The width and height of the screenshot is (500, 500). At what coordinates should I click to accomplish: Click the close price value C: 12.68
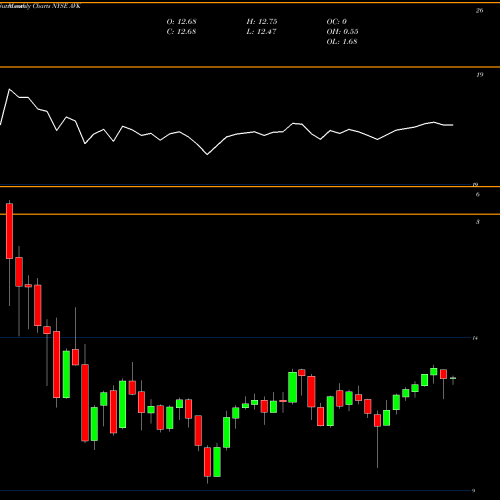click(x=181, y=32)
